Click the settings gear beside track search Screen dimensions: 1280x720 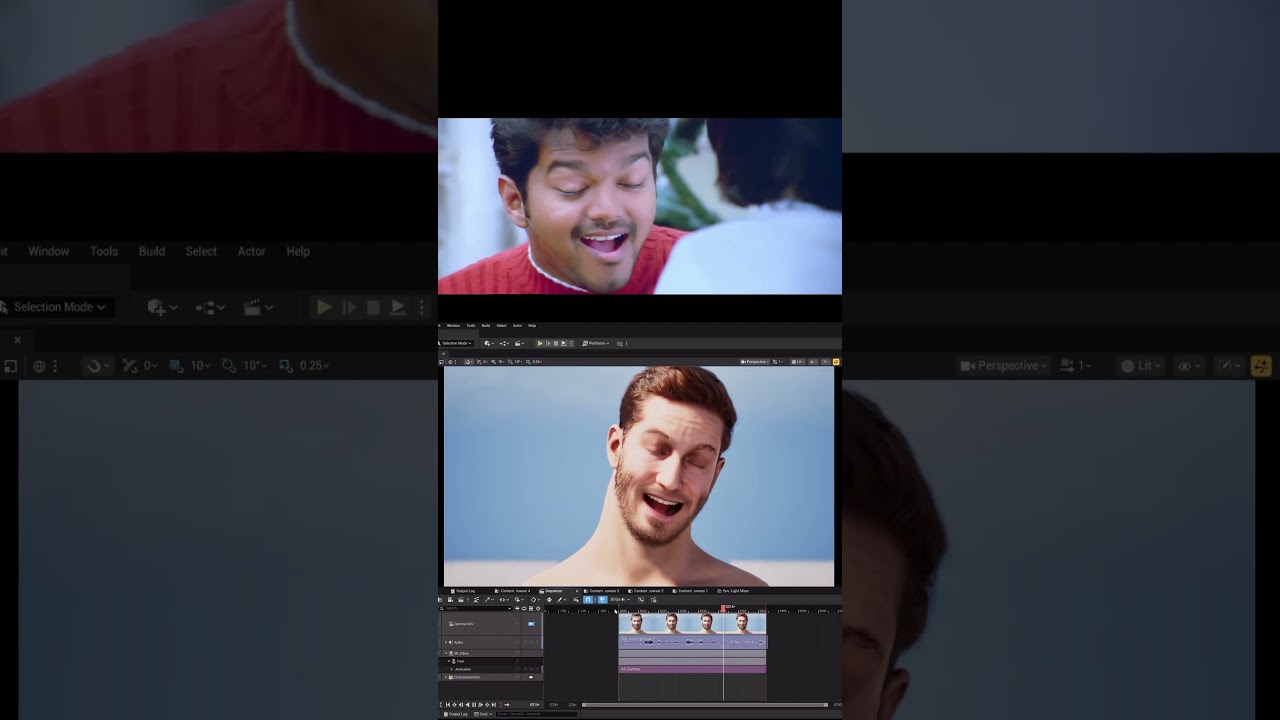(x=538, y=608)
